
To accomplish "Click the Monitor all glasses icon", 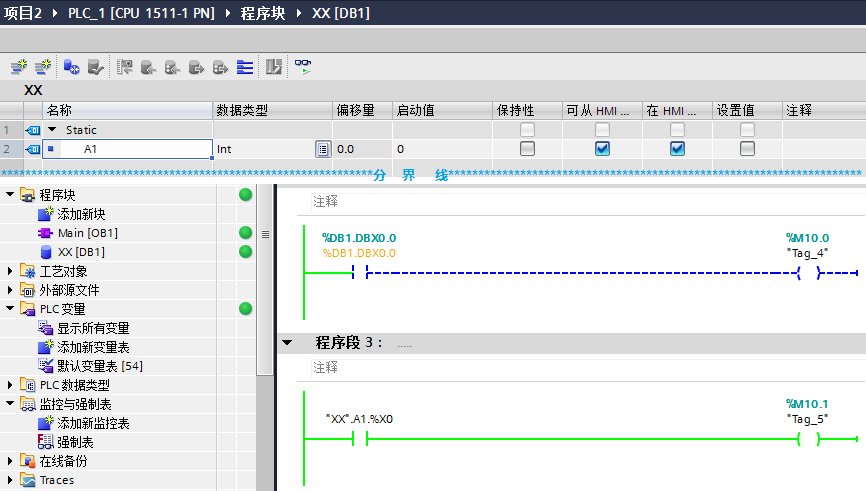I will click(303, 66).
